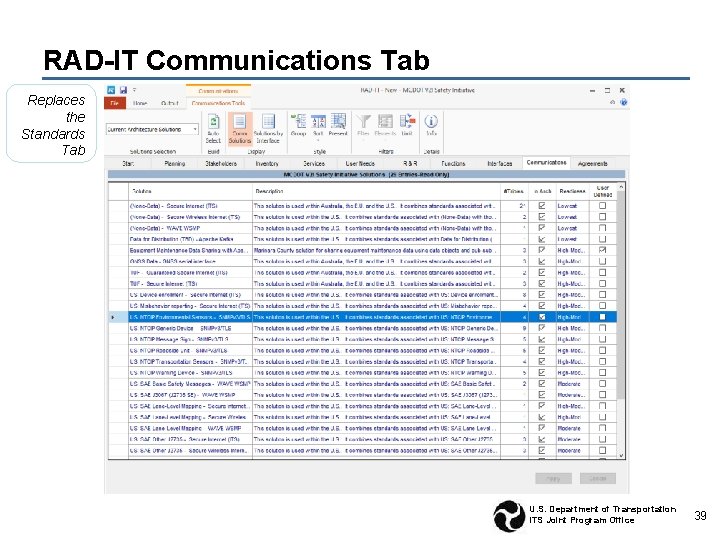Go to the User Needs tab
The width and height of the screenshot is (720, 540).
coord(360,163)
